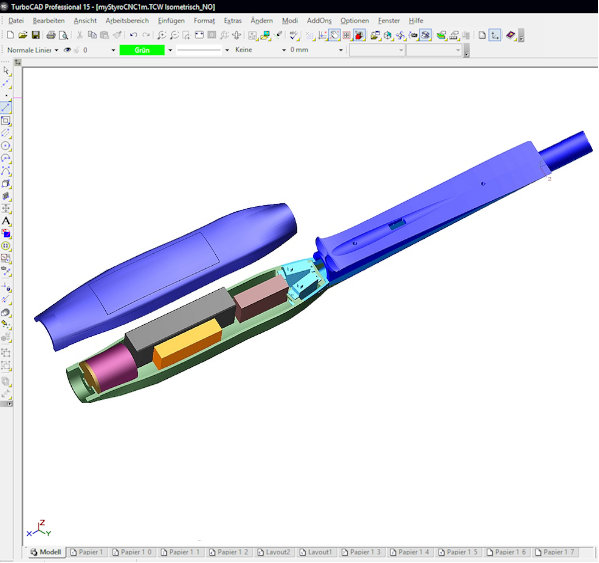The height and width of the screenshot is (563, 599).
Task: Expand the left toolbar overflow arrow
Action: (x=6, y=403)
